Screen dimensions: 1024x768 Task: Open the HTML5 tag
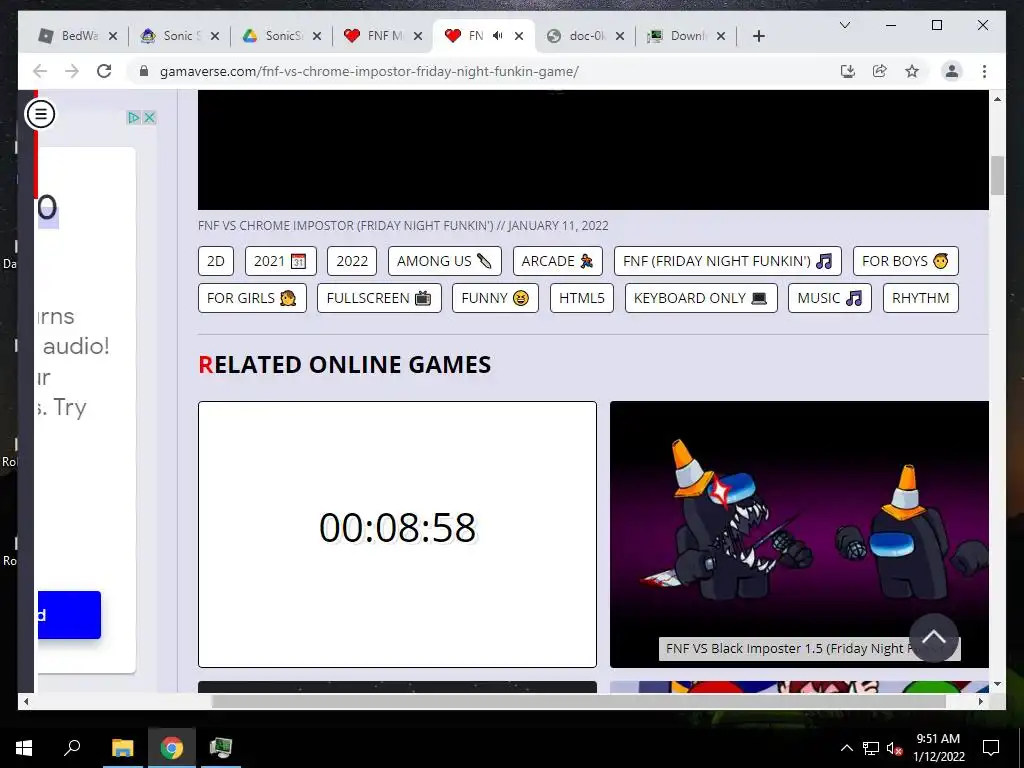[582, 298]
